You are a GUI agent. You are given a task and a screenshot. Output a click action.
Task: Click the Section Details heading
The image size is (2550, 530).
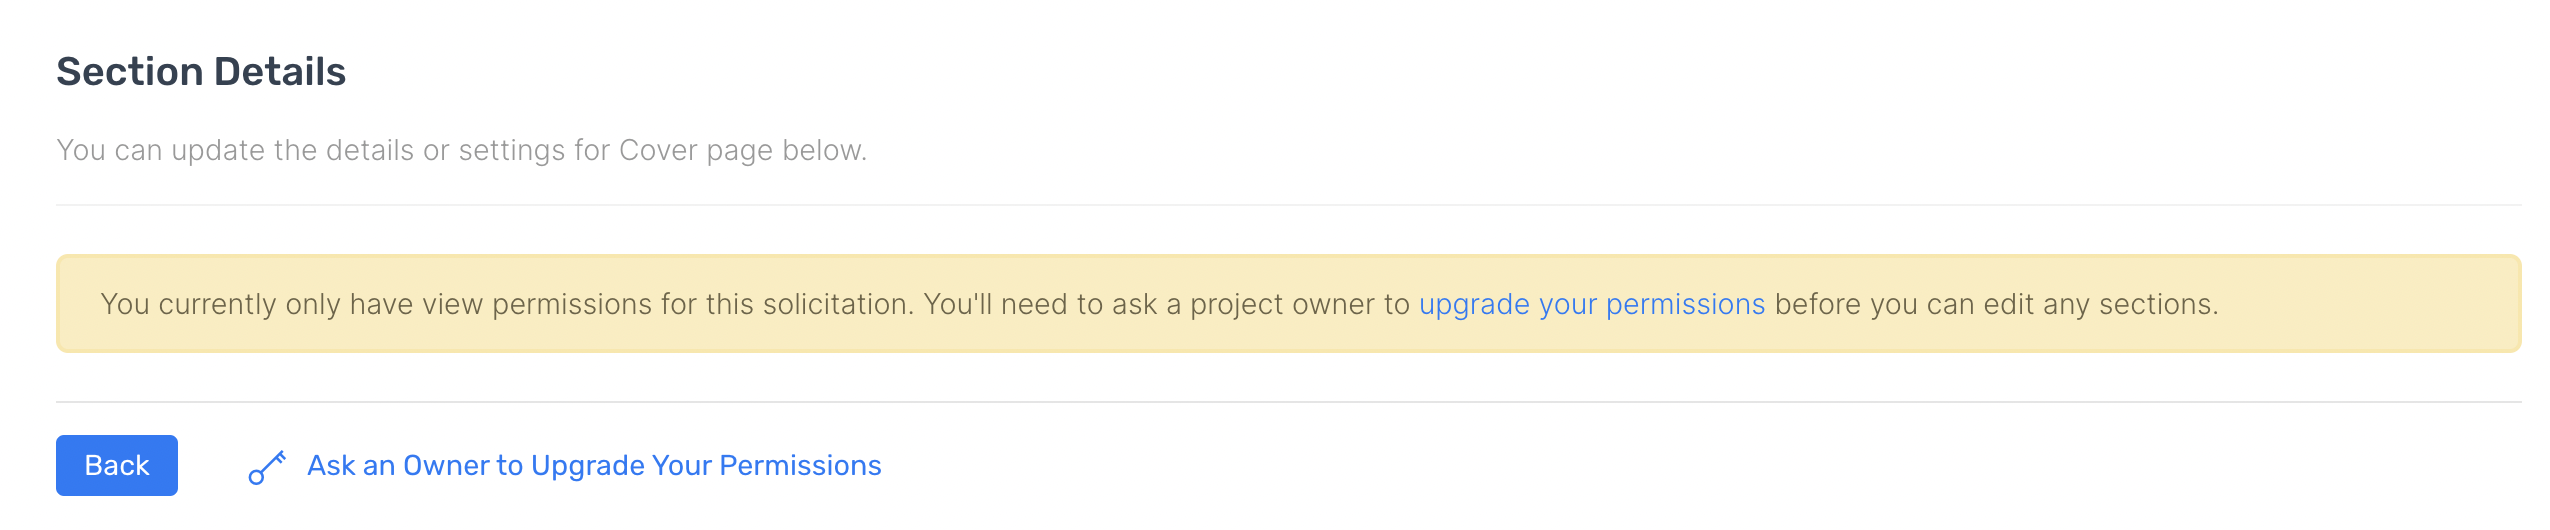(x=201, y=72)
